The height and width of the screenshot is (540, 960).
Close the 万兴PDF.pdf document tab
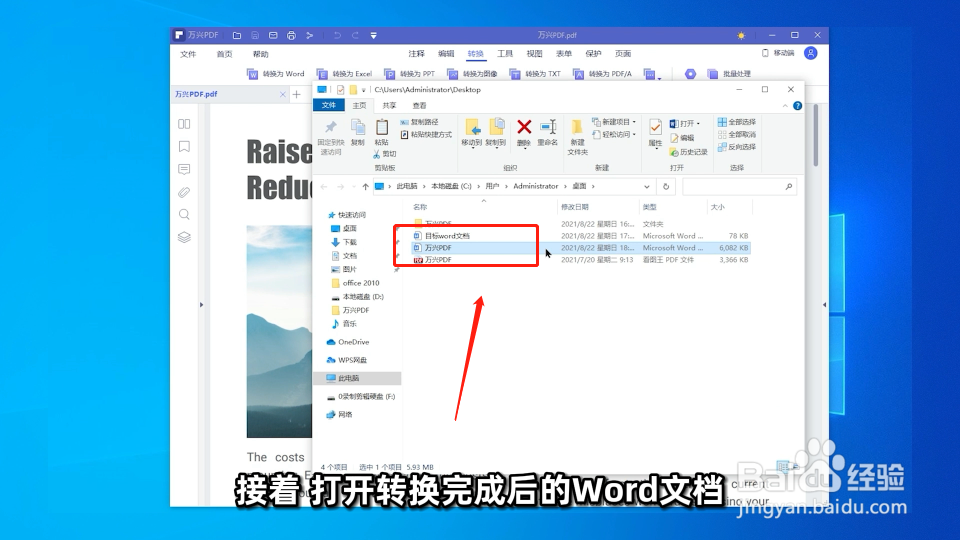(282, 94)
